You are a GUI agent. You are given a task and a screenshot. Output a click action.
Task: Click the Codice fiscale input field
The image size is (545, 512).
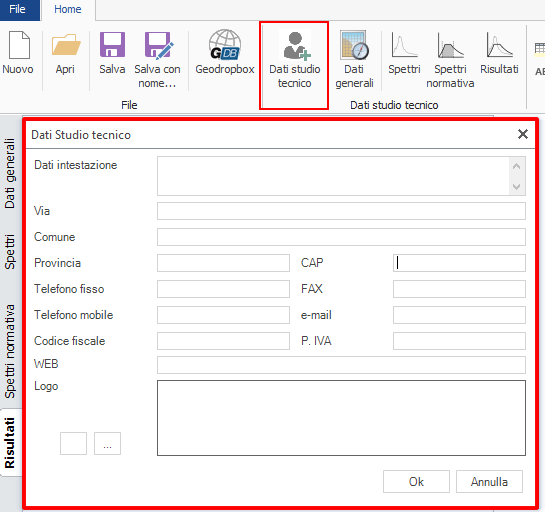pos(223,341)
